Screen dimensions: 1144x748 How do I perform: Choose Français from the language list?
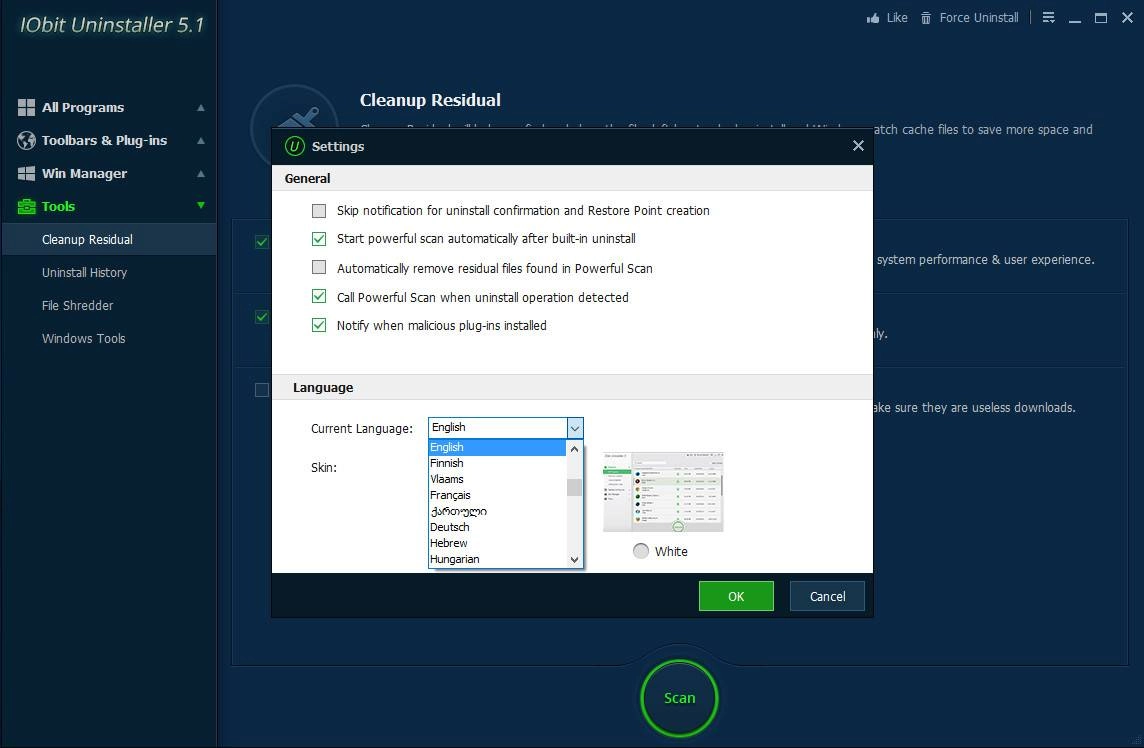(x=497, y=496)
